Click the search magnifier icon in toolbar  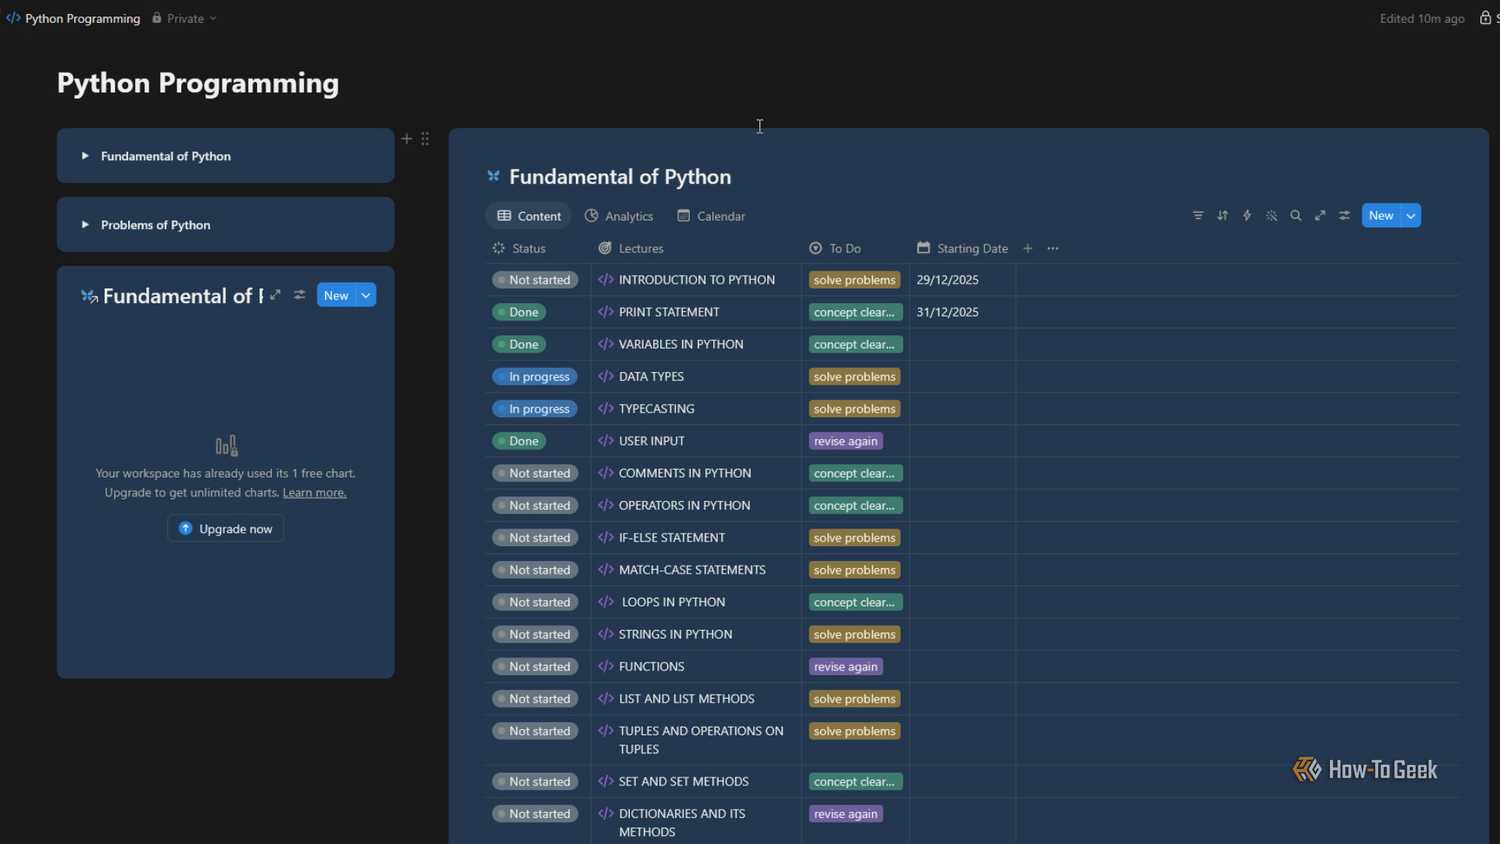tap(1296, 216)
